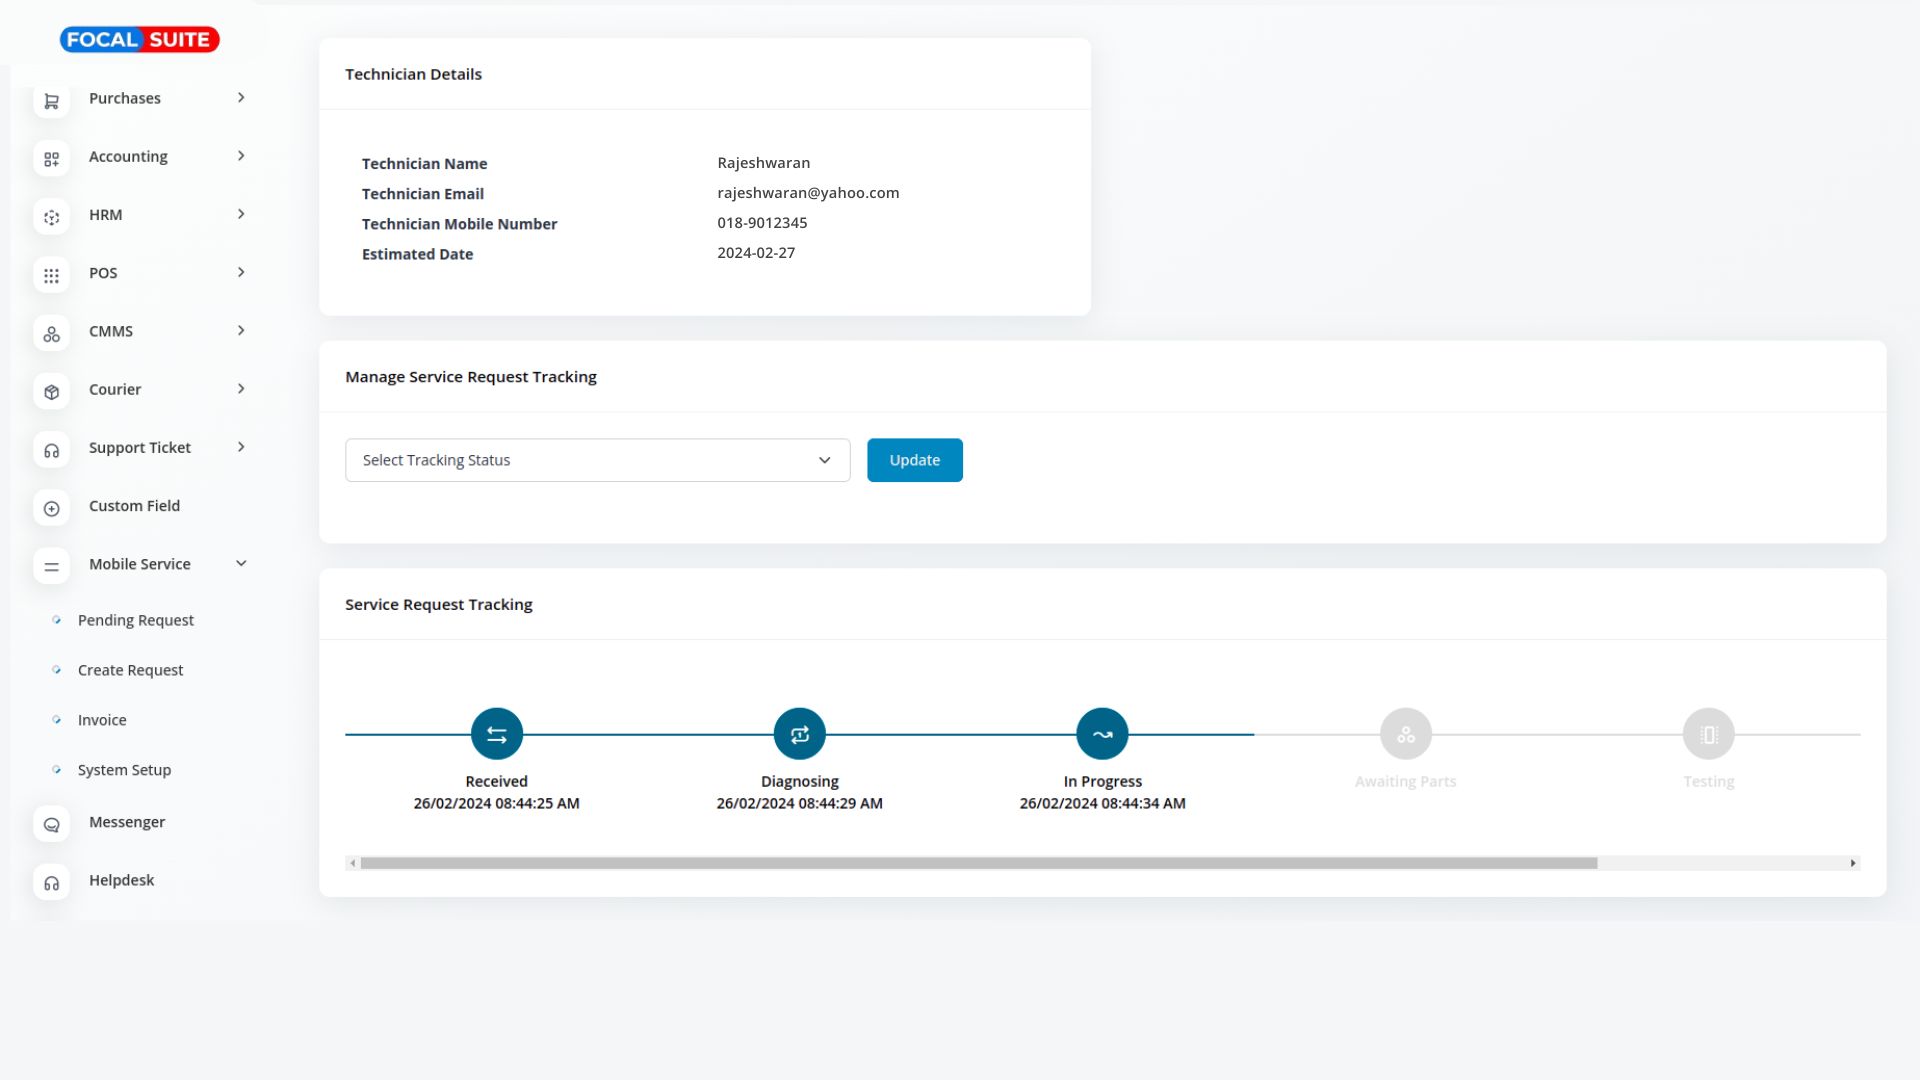
Task: Click the Accounting sidebar icon
Action: (51, 159)
